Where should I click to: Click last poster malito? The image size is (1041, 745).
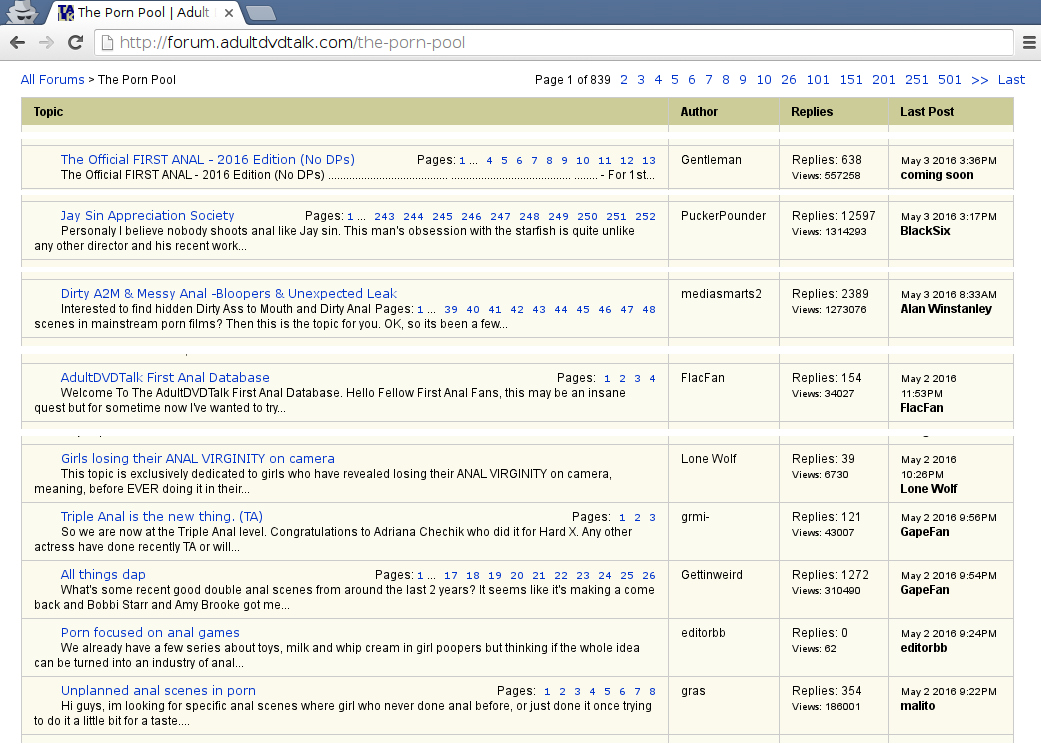tap(918, 706)
